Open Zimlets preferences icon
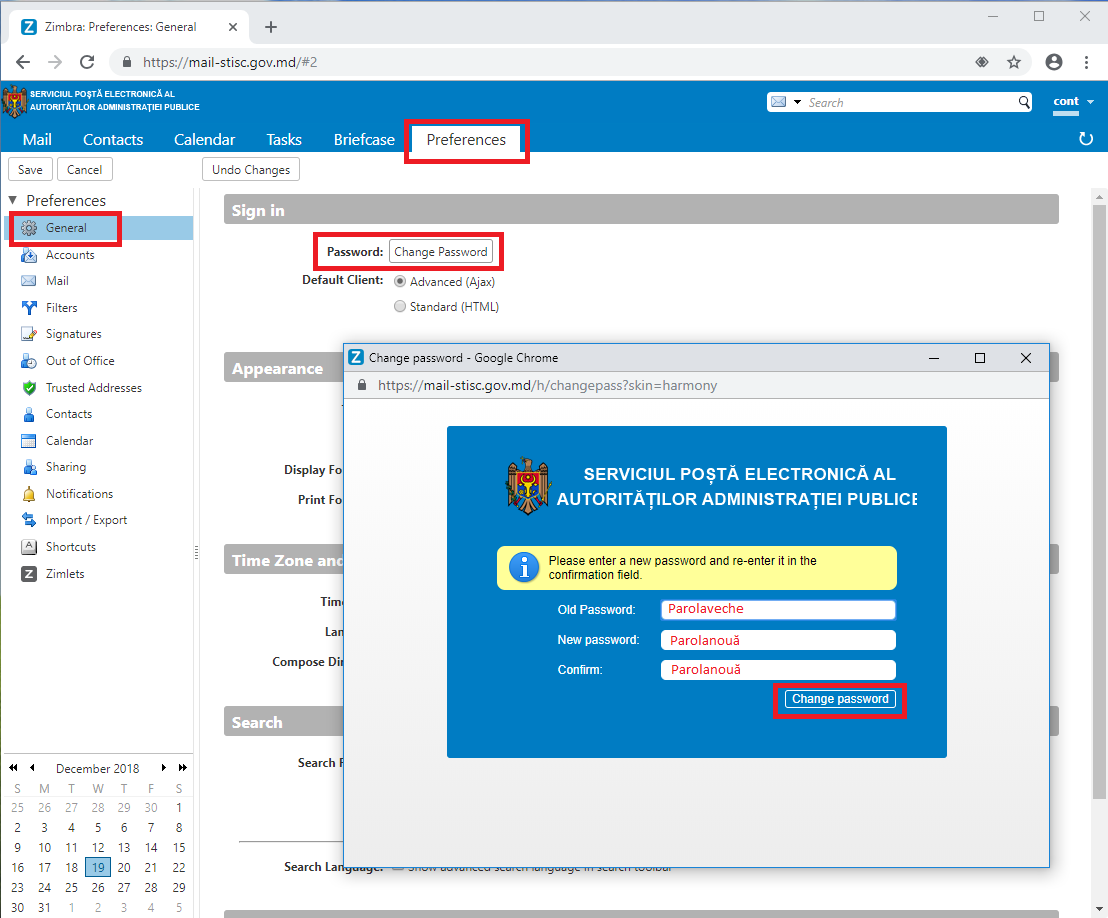 pos(28,574)
